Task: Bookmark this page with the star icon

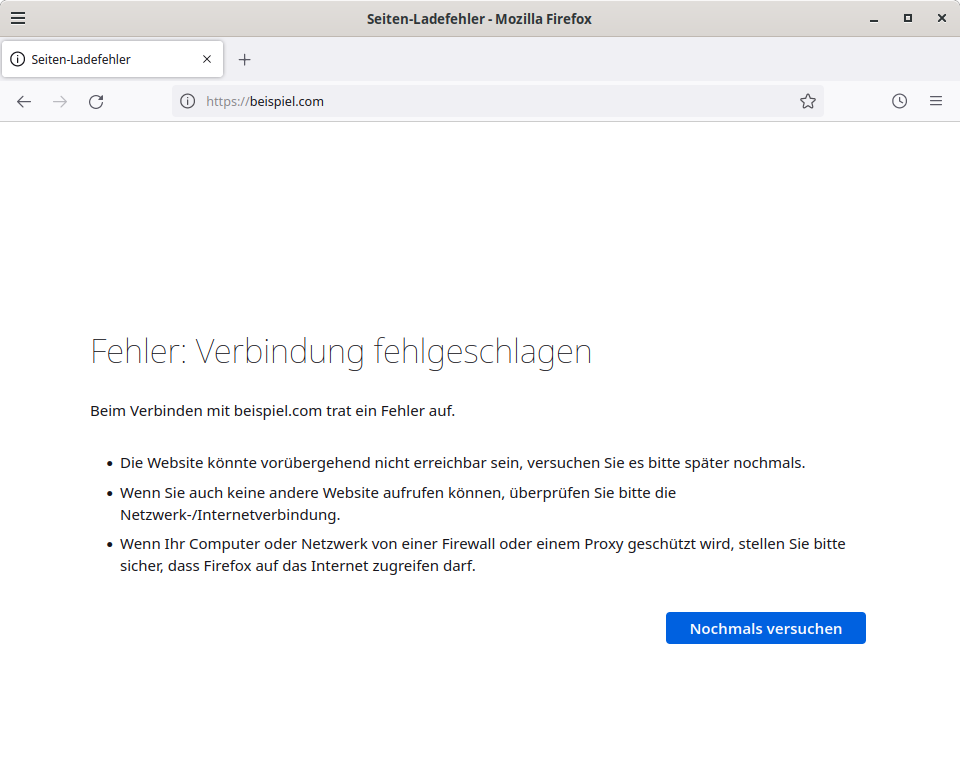Action: click(x=807, y=101)
